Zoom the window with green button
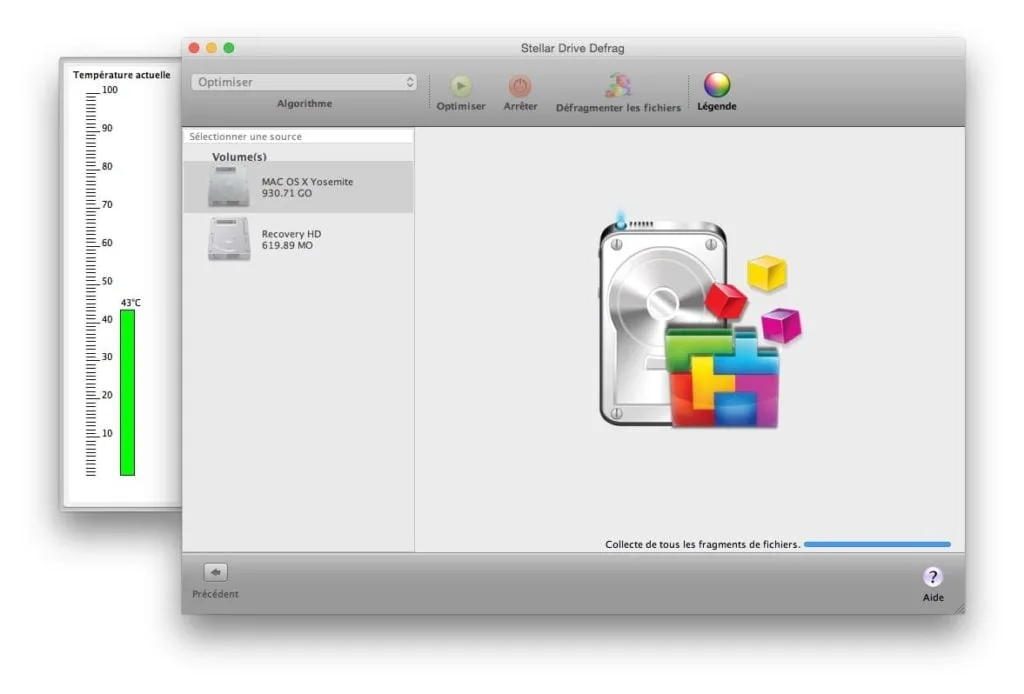The width and height of the screenshot is (1024, 694). (x=229, y=48)
